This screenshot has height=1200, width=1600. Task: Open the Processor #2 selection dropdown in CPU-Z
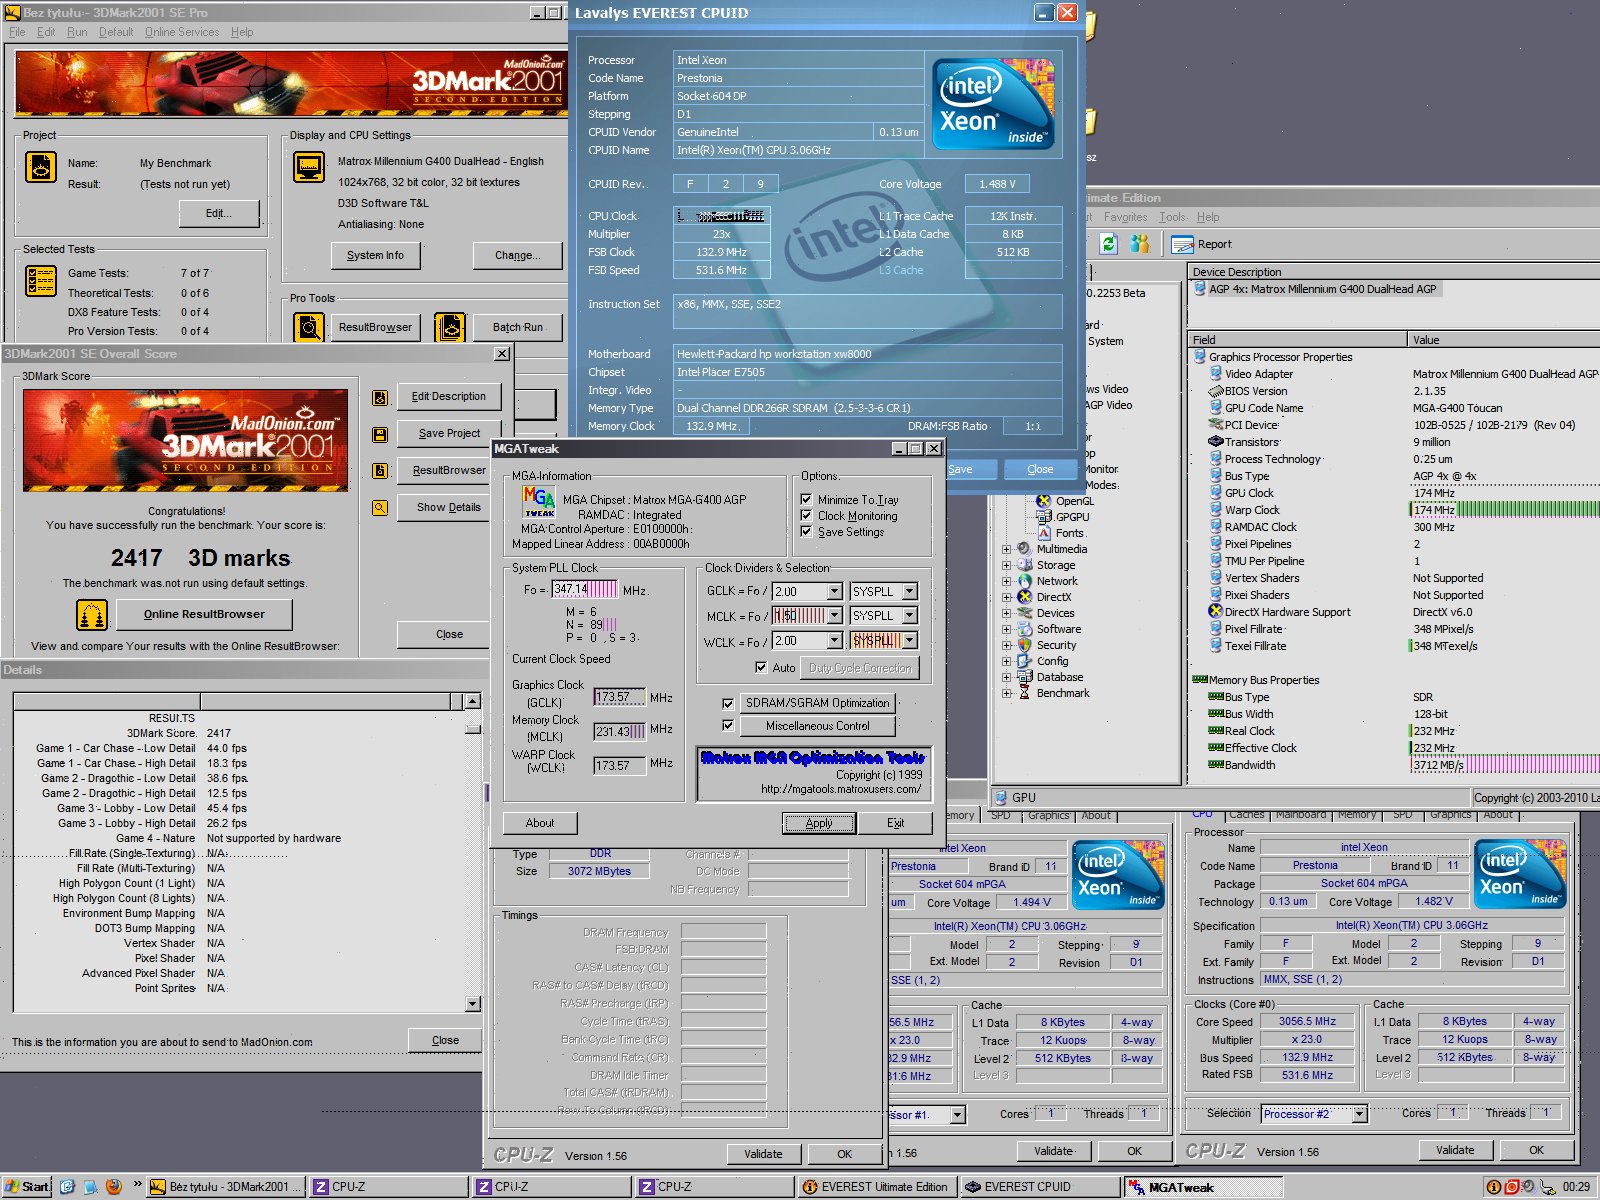pos(1360,1113)
